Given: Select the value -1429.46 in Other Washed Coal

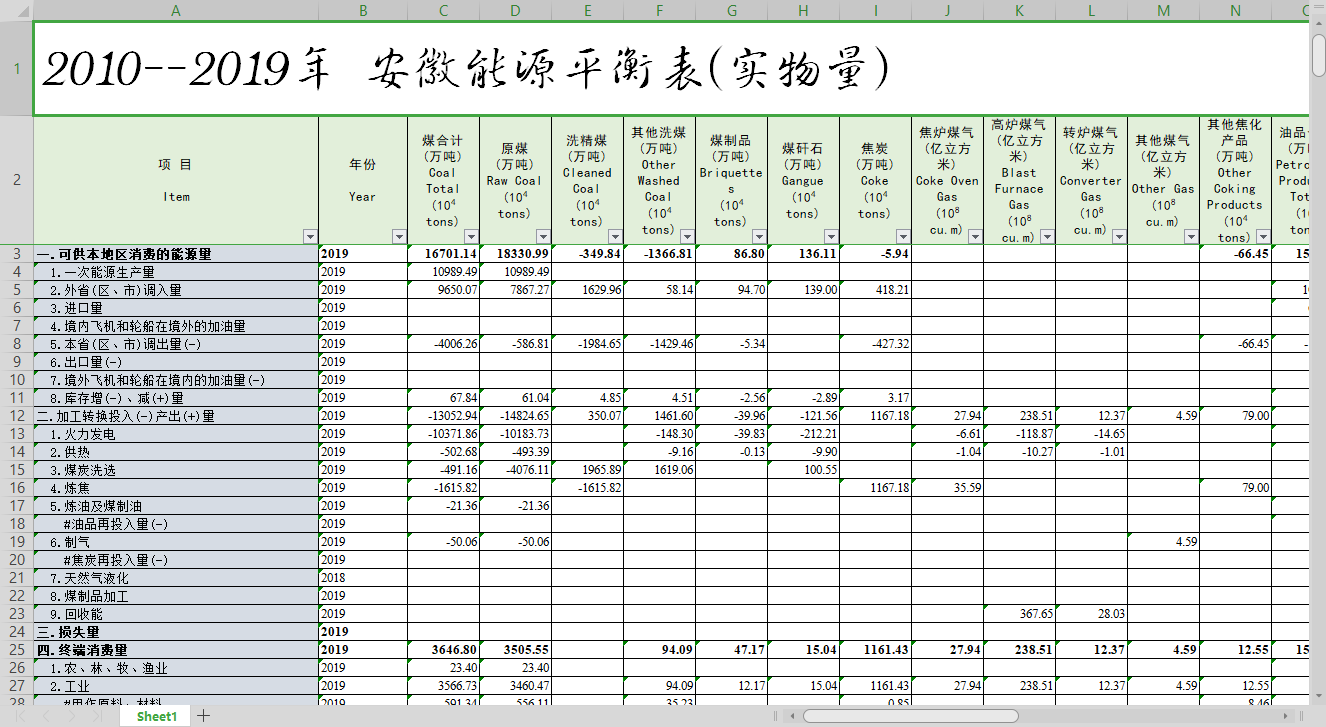Looking at the screenshot, I should click(x=660, y=344).
